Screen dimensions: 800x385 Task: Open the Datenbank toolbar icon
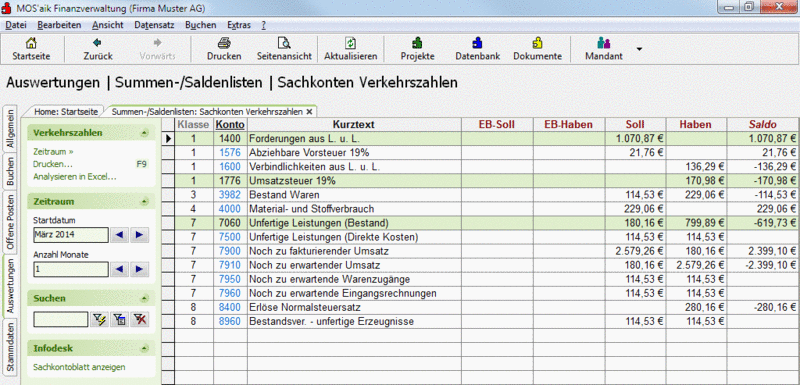click(478, 43)
